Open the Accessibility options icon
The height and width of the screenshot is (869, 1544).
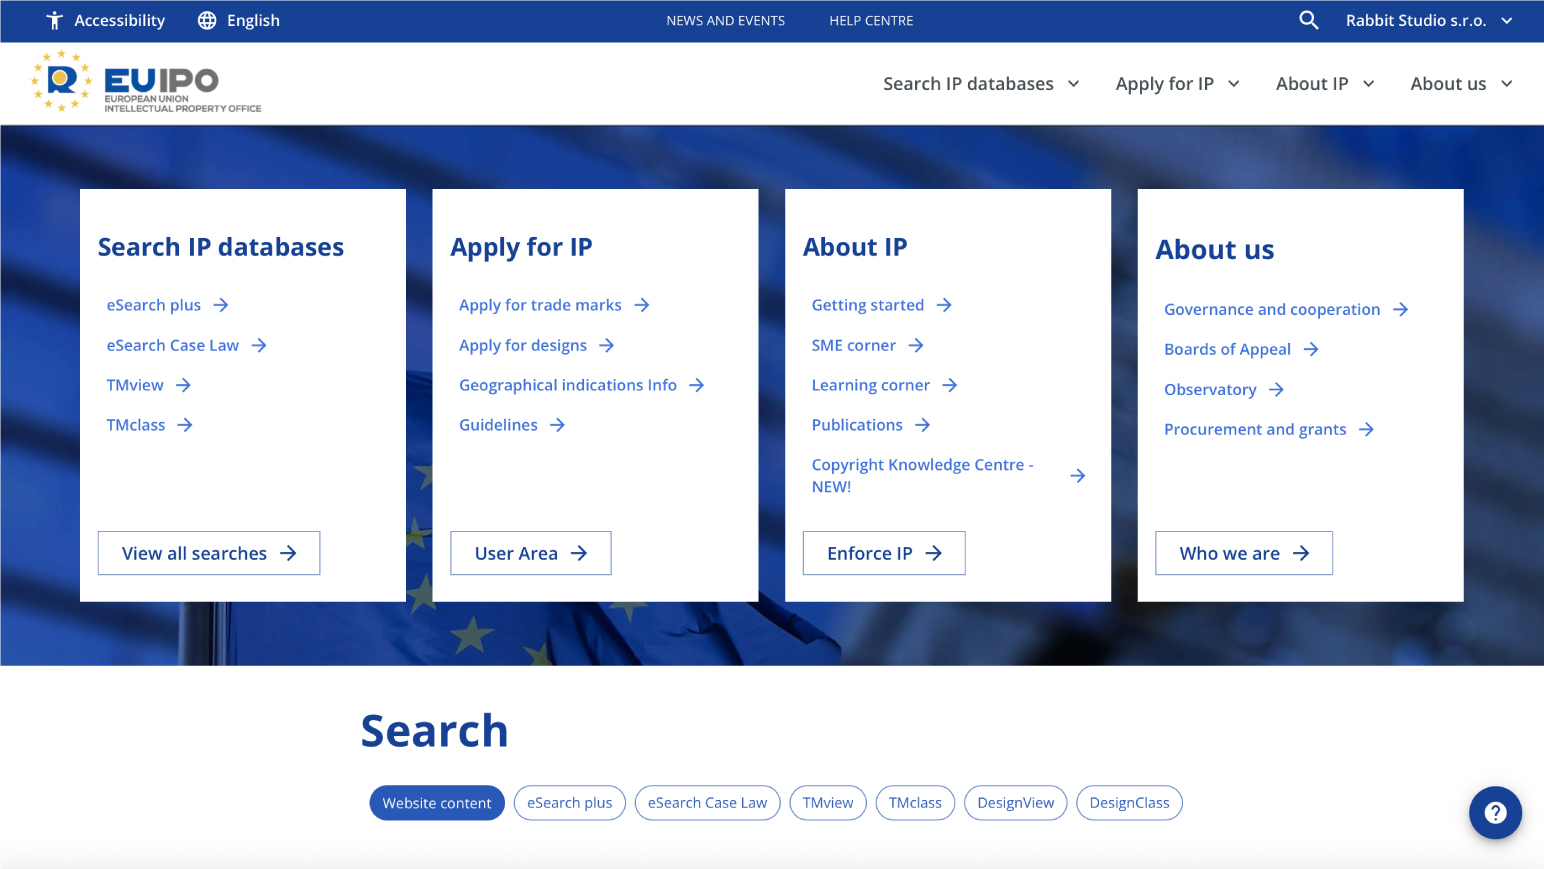pyautogui.click(x=55, y=21)
